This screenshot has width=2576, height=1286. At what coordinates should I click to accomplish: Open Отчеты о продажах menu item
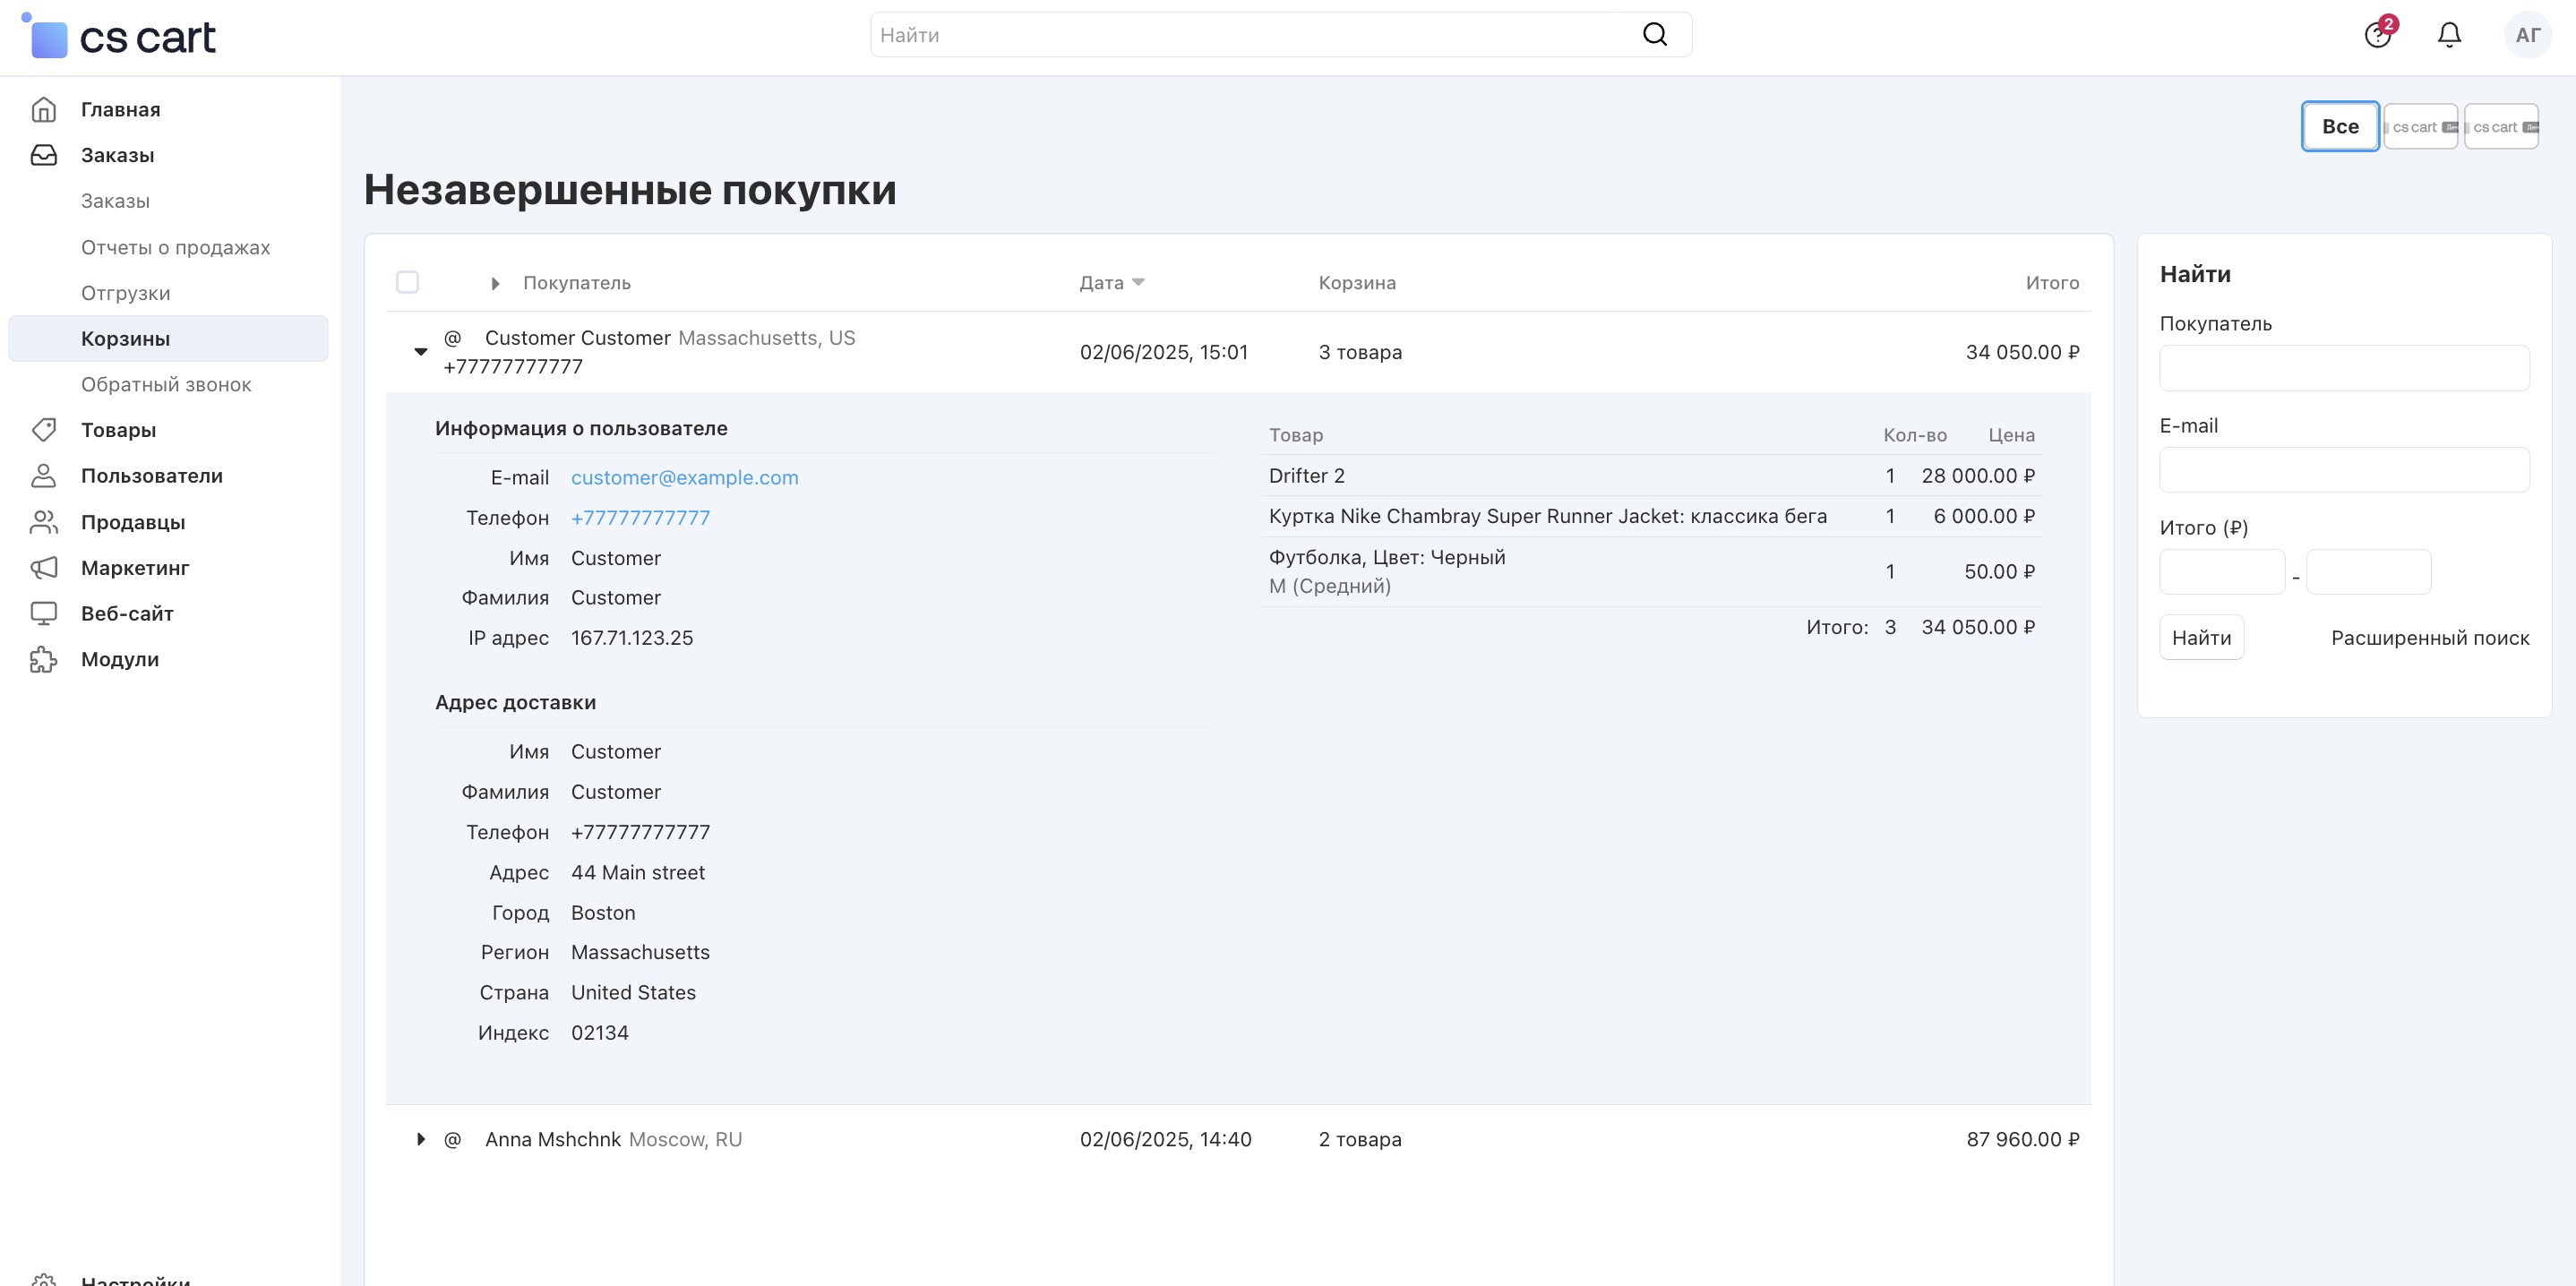tap(175, 247)
